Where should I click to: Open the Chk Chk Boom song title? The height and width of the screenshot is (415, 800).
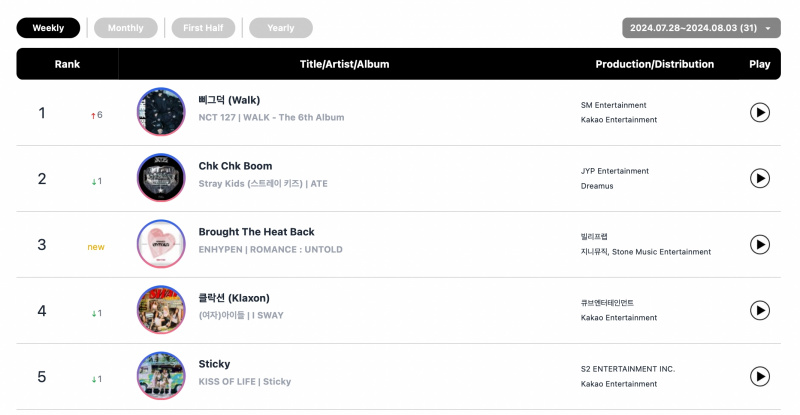point(235,166)
